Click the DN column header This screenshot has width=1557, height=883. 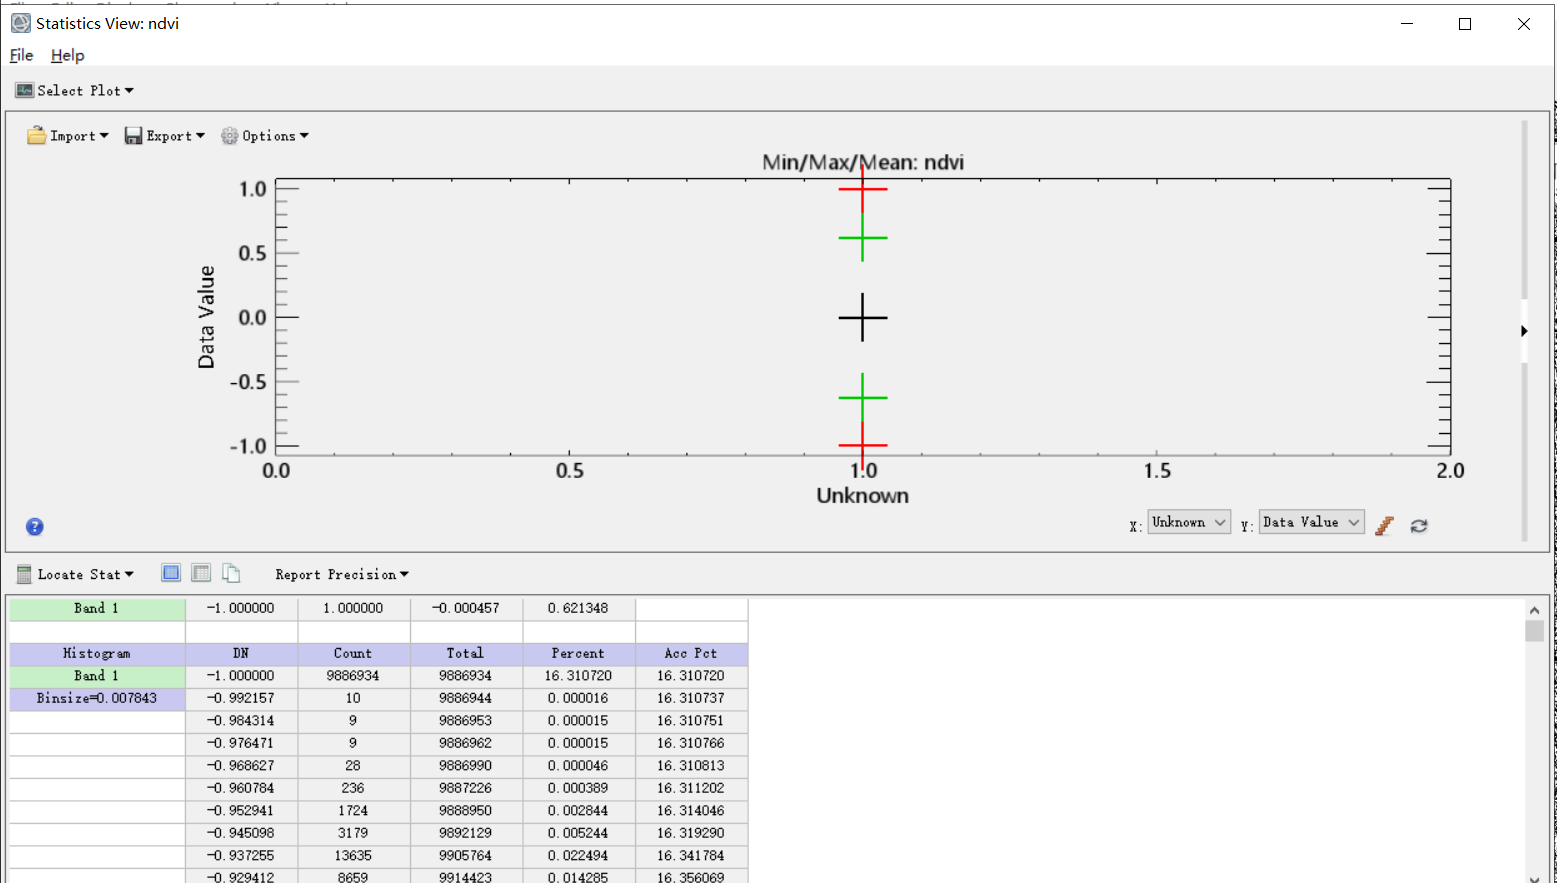pyautogui.click(x=241, y=653)
